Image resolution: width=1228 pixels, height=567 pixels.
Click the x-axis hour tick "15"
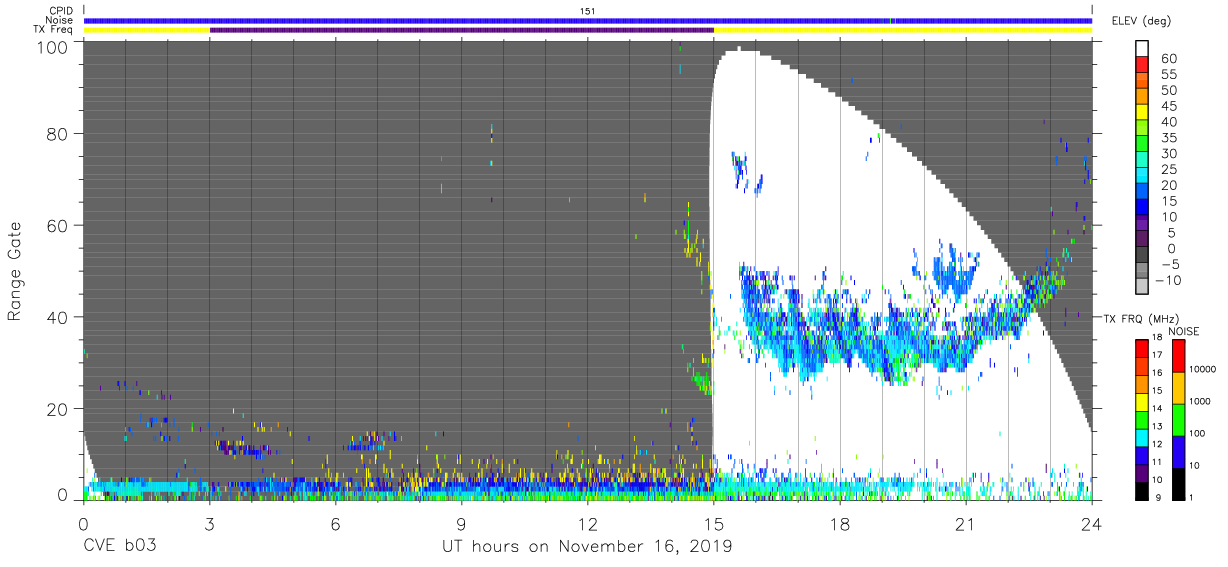tap(714, 524)
